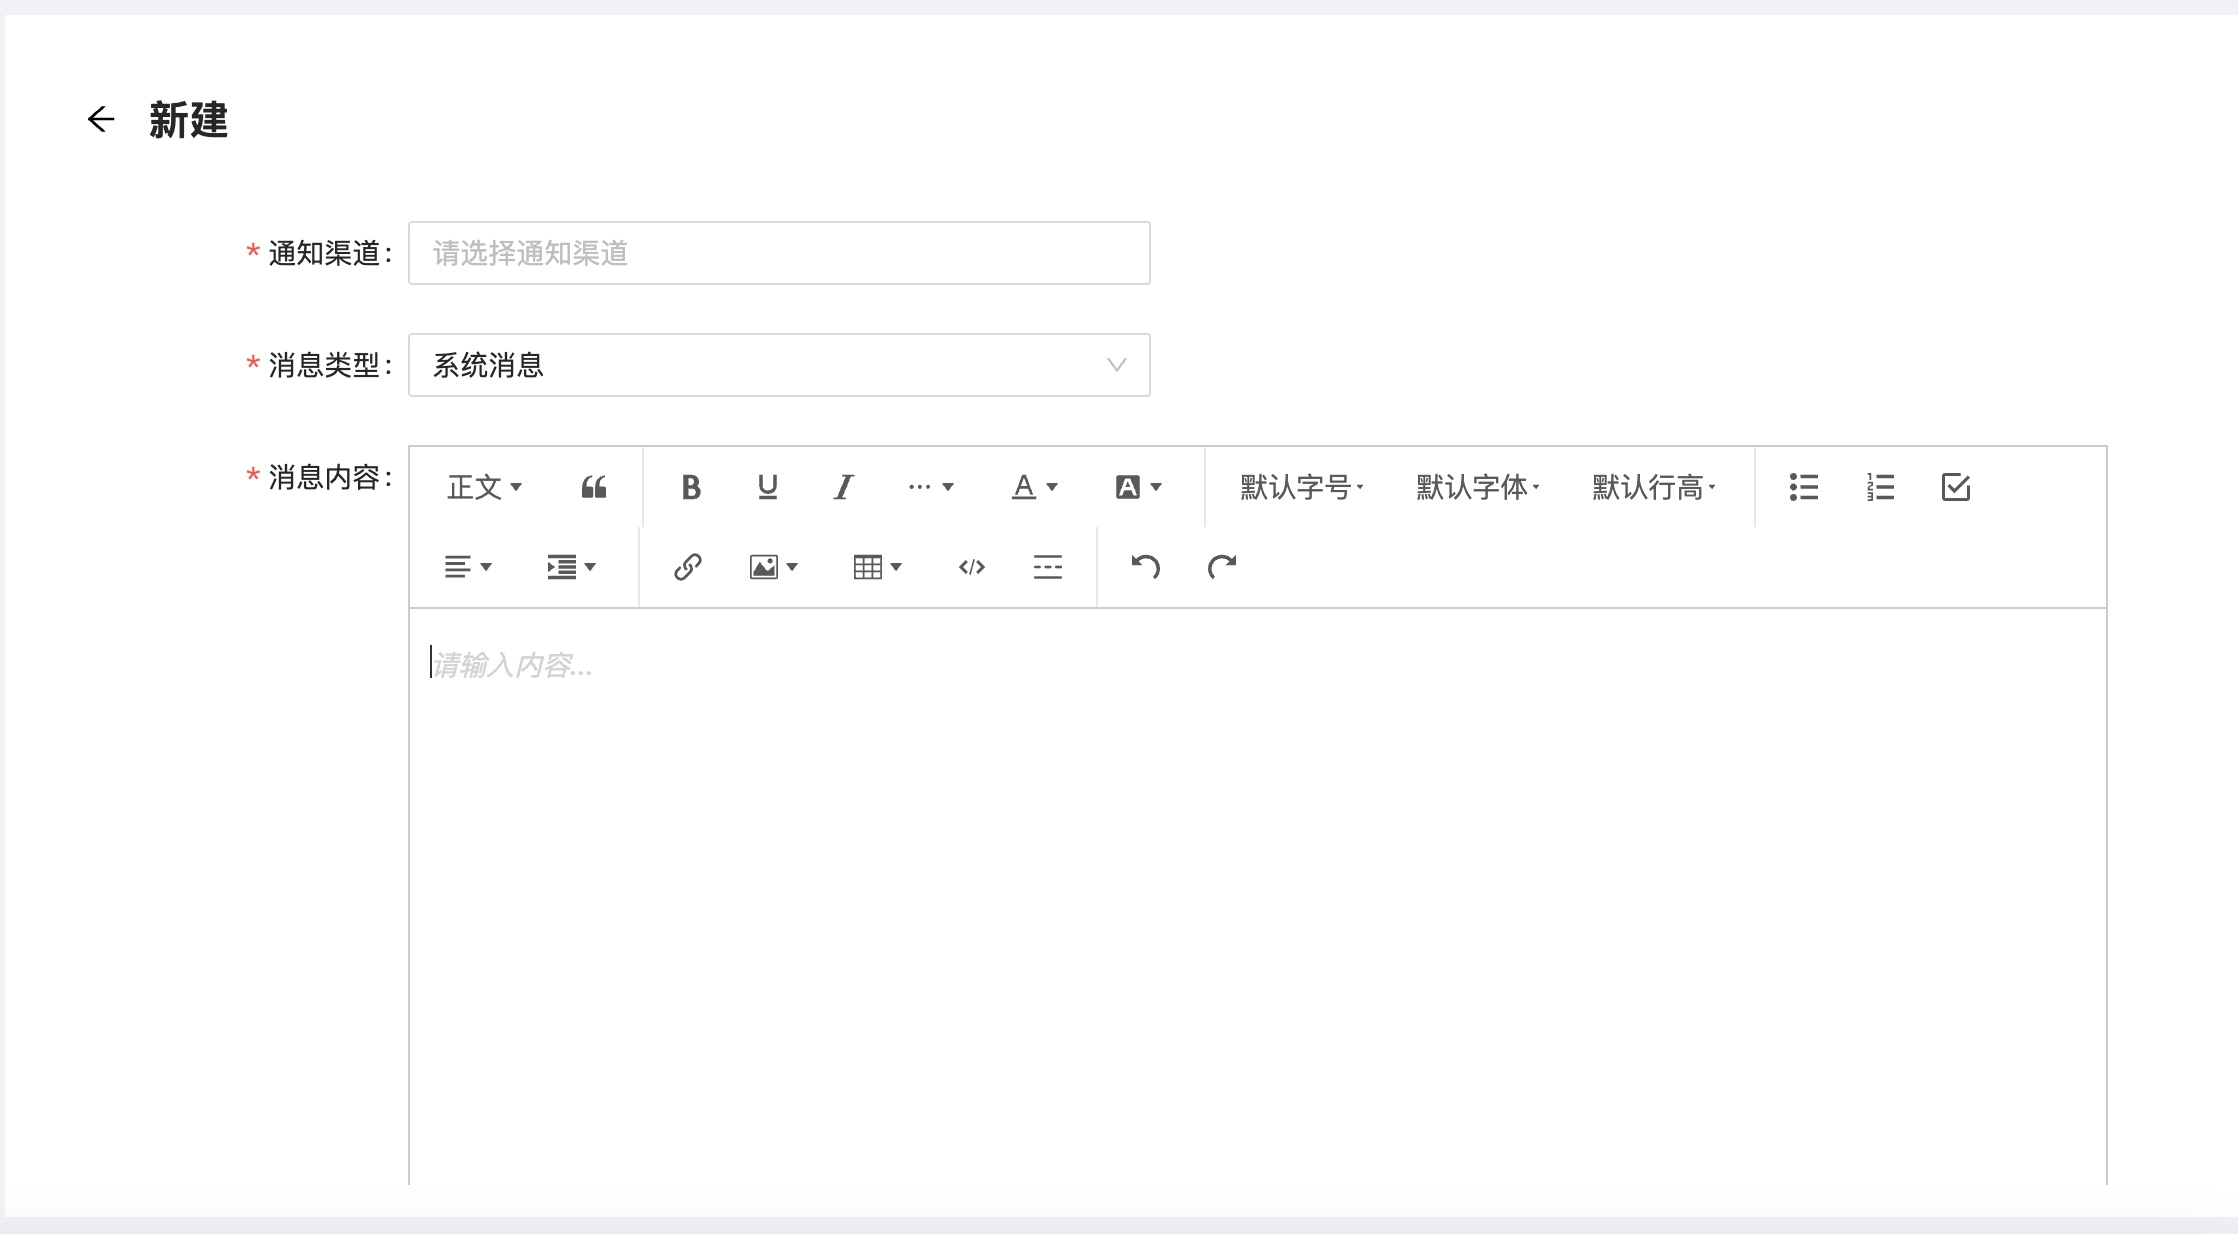Insert a horizontal divider line
The image size is (2238, 1234).
click(x=1048, y=567)
